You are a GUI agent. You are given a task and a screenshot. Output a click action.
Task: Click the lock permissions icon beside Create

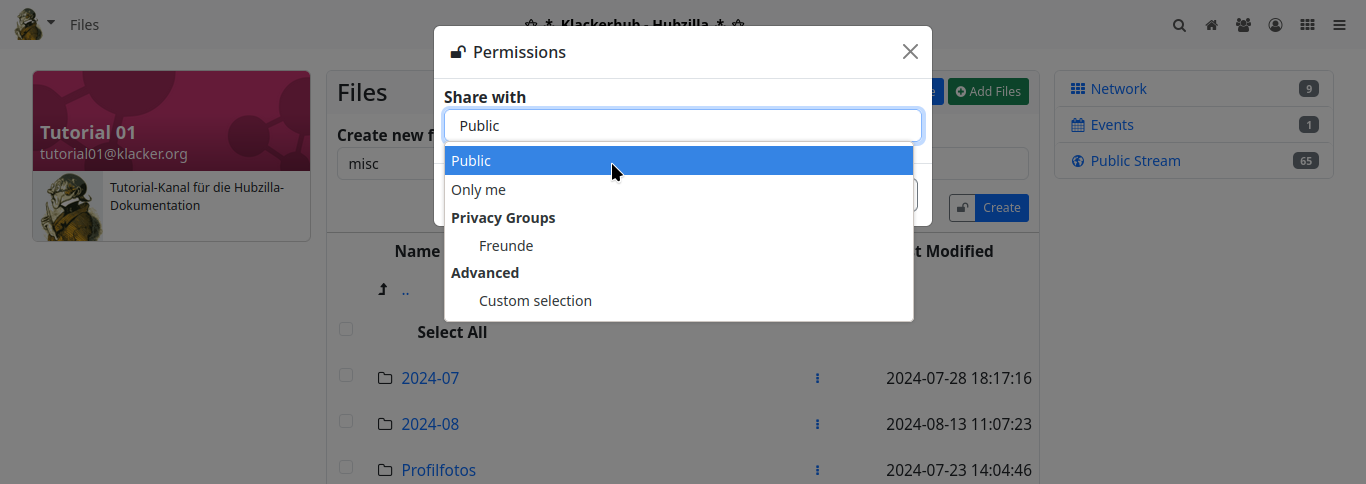(x=962, y=208)
